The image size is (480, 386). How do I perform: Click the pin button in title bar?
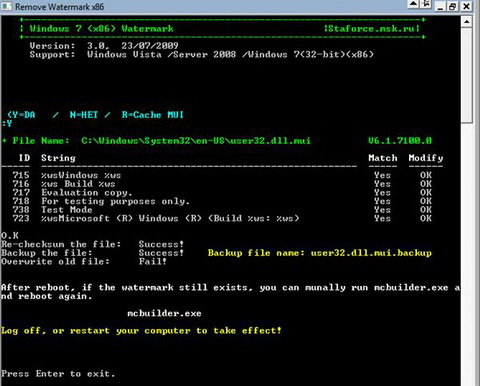426,4
